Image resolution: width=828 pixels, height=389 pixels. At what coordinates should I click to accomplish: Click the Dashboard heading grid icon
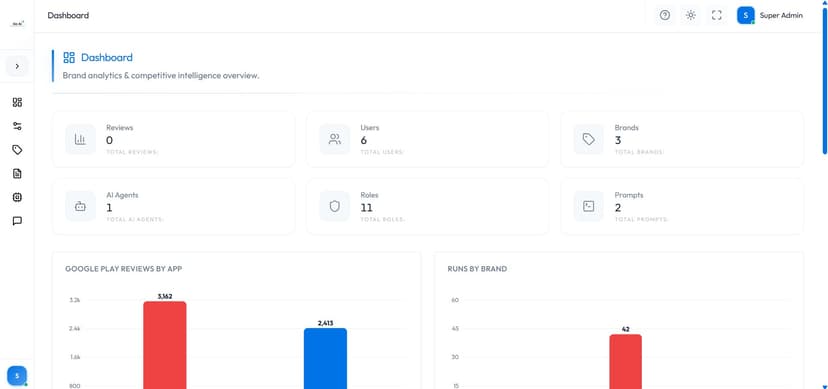[x=69, y=58]
